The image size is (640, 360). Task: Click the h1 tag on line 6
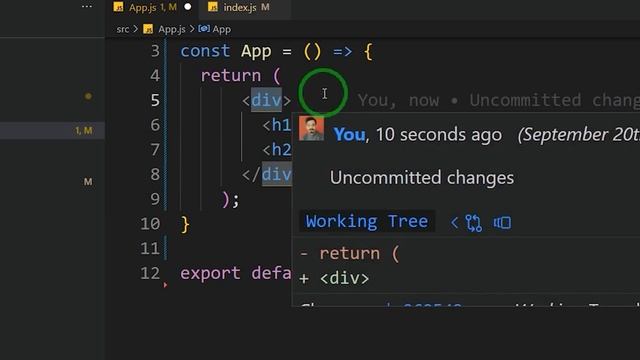pos(277,125)
